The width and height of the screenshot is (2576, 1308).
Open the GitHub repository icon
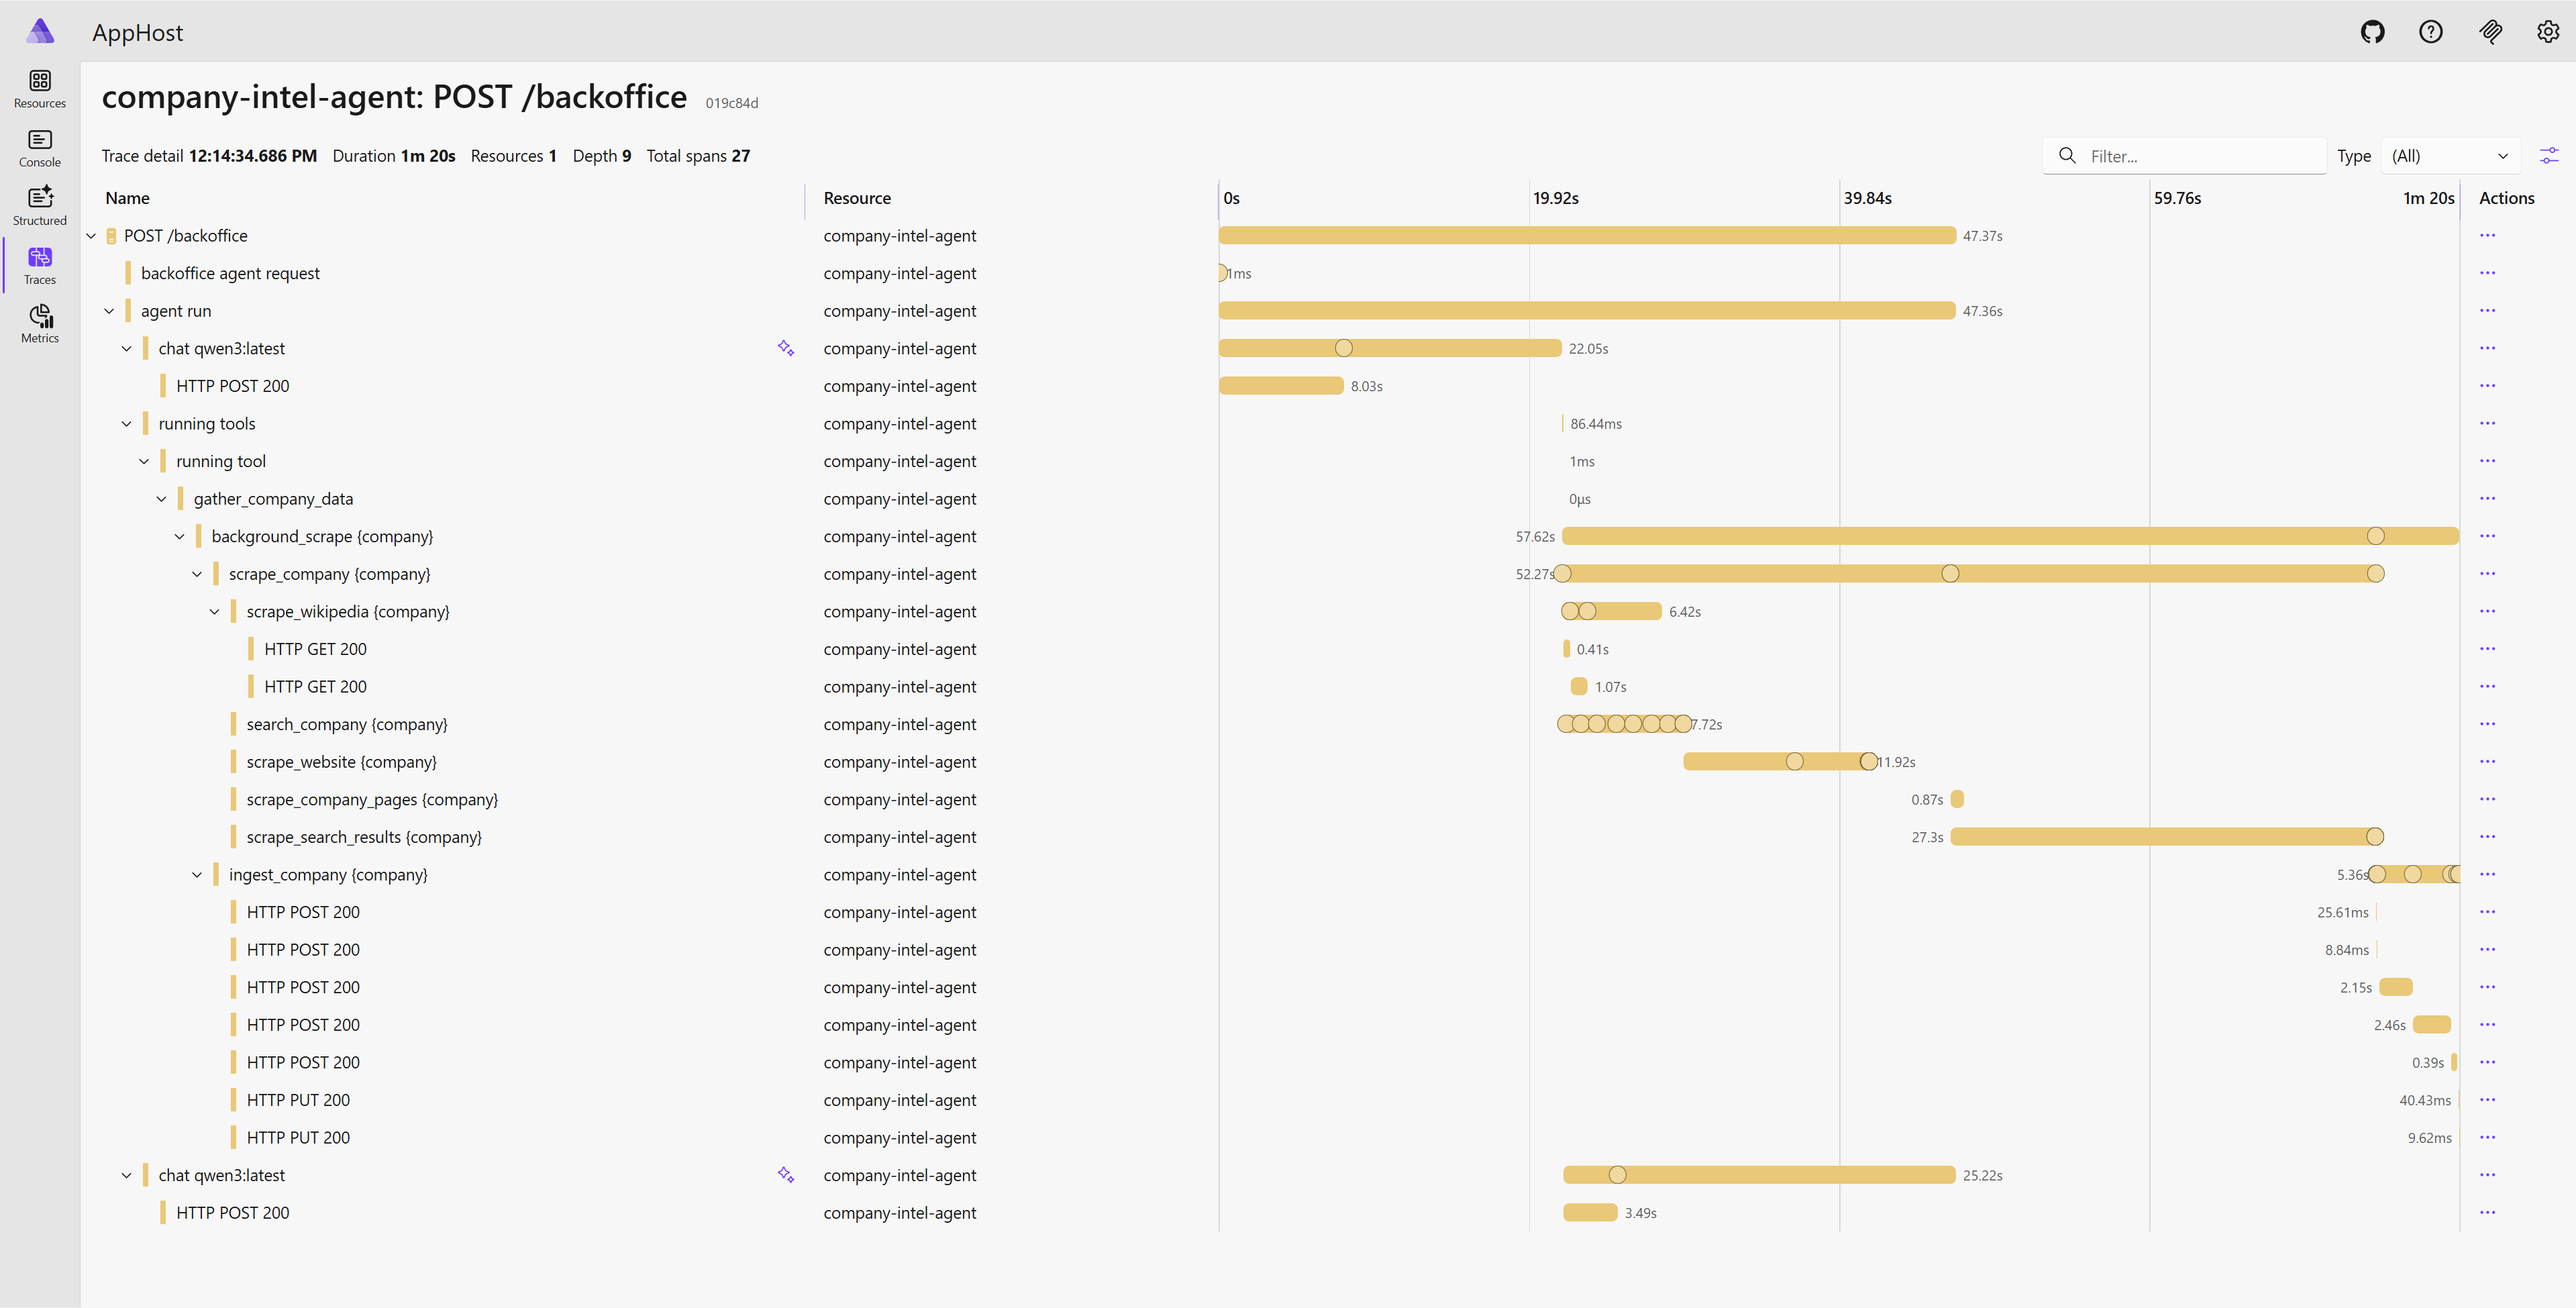coord(2372,32)
